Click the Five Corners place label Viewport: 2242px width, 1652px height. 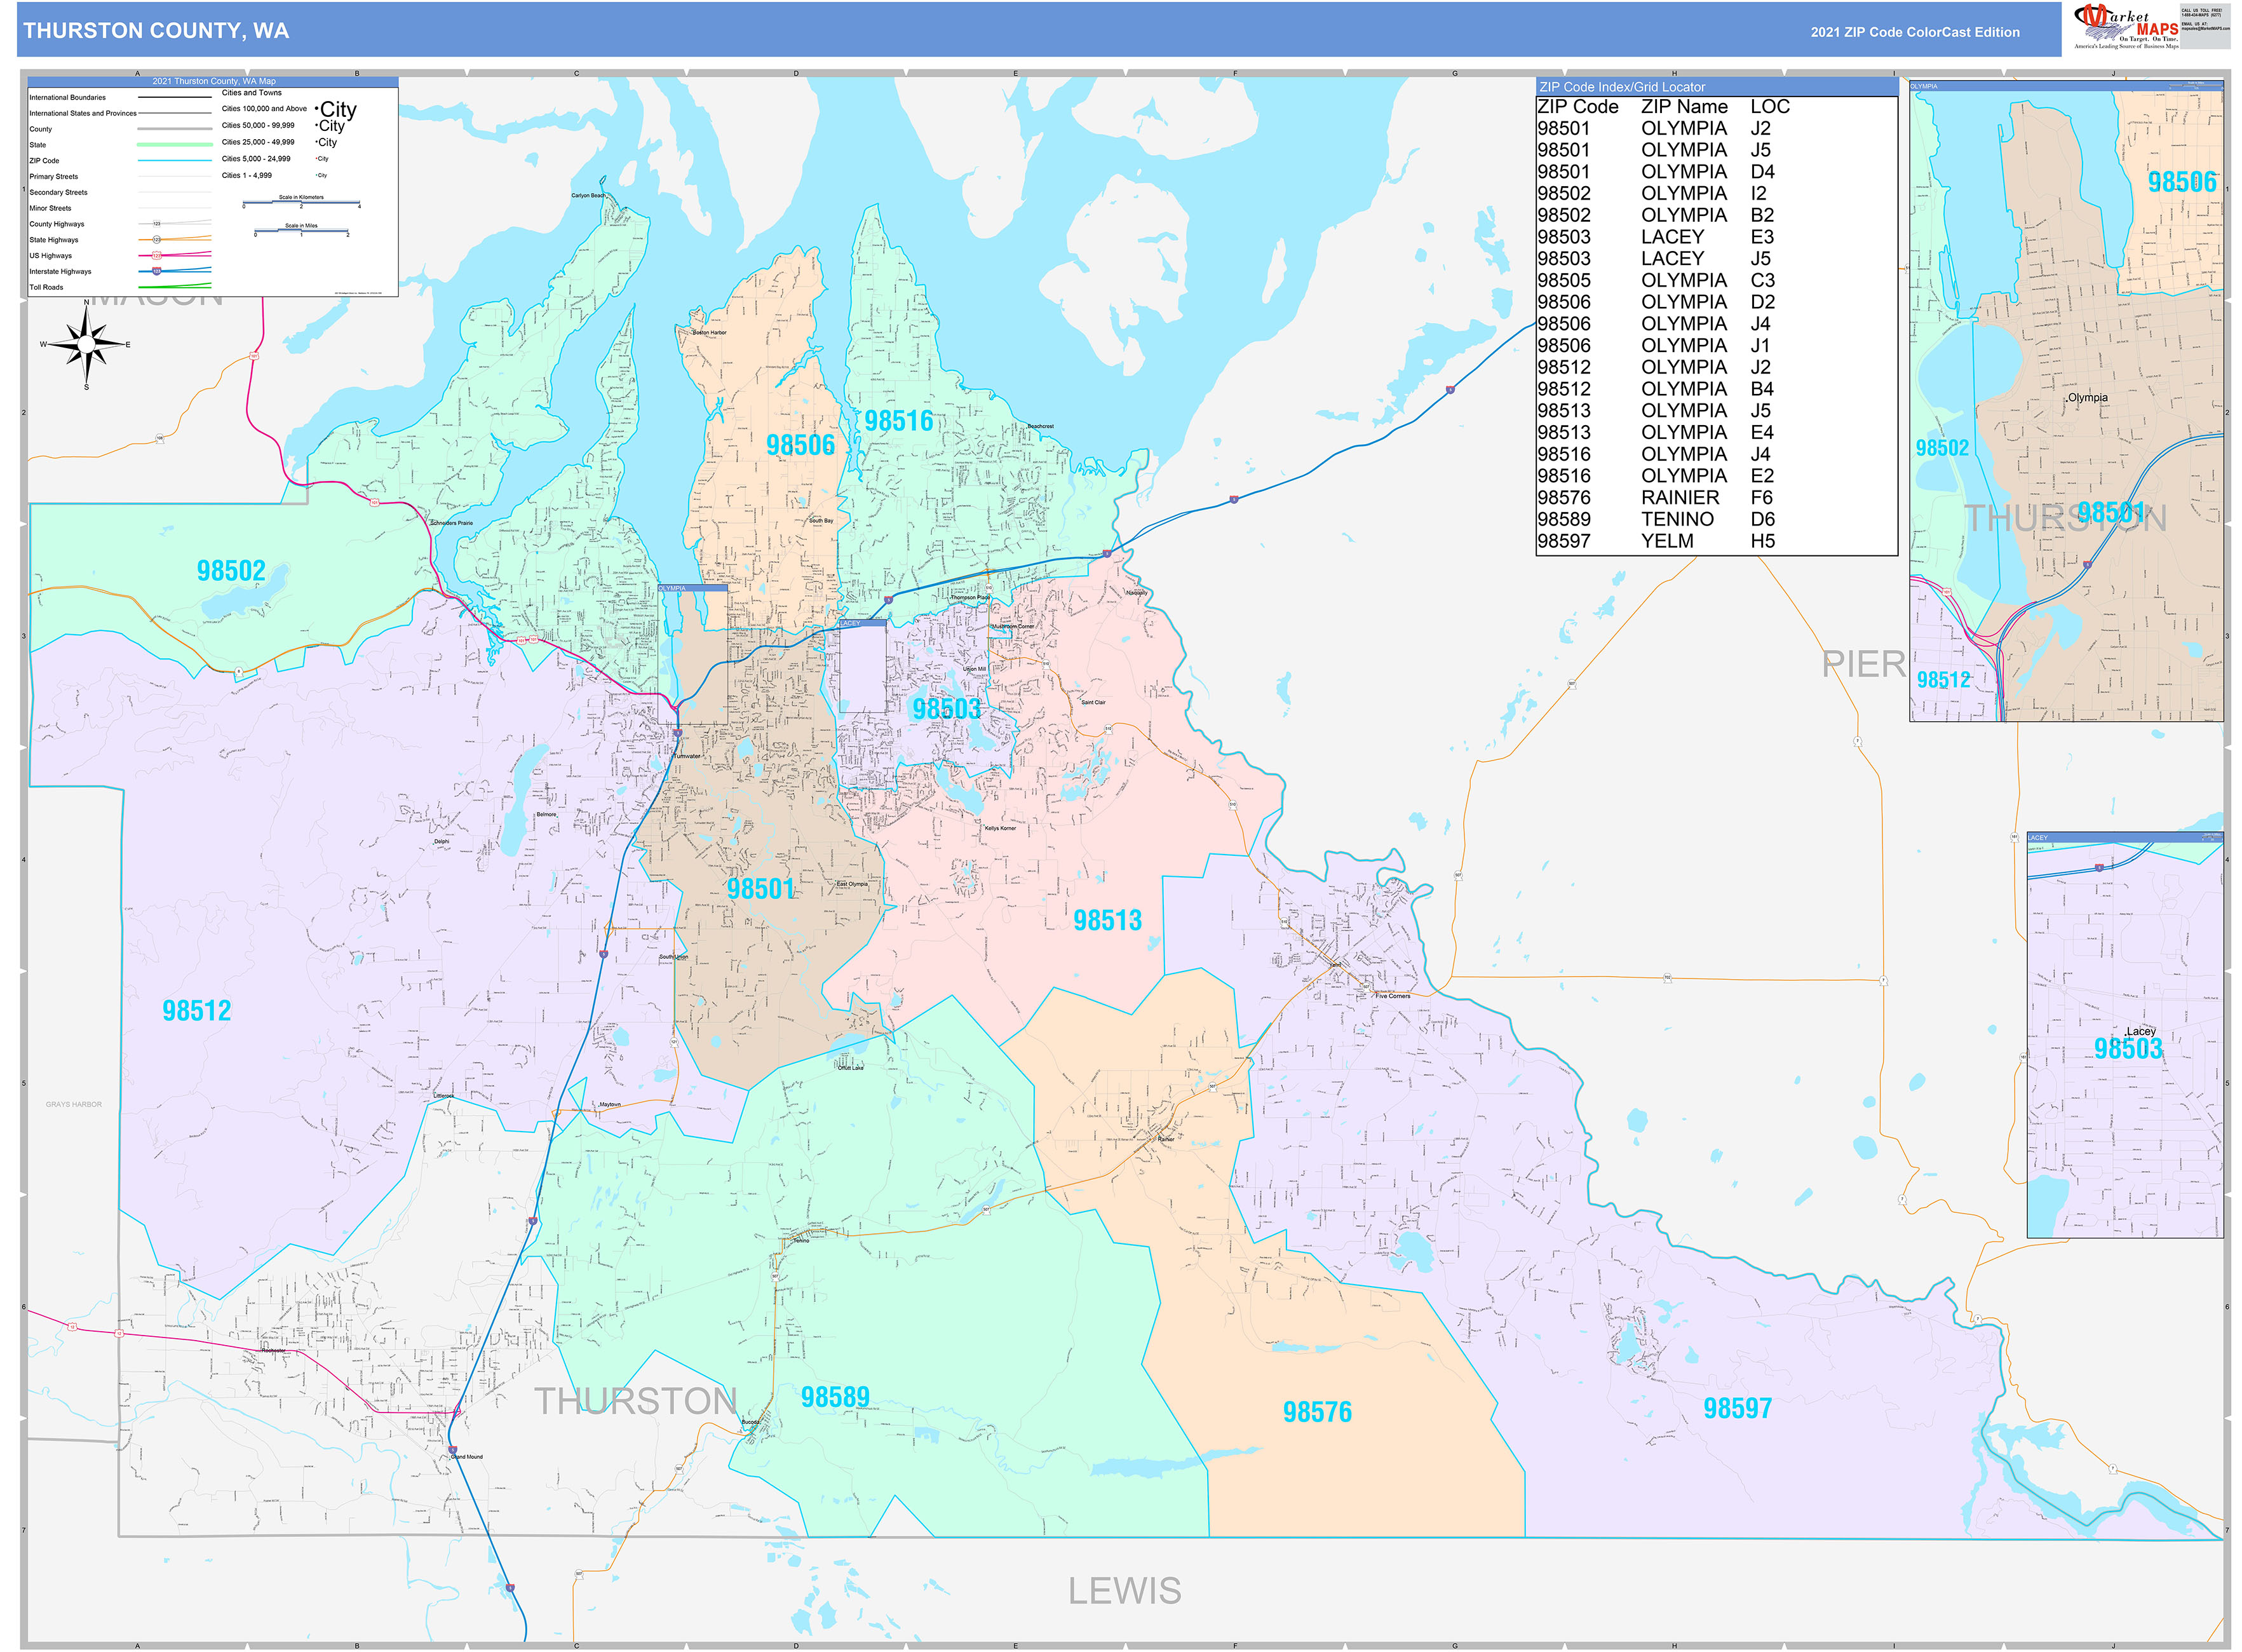click(x=1393, y=996)
